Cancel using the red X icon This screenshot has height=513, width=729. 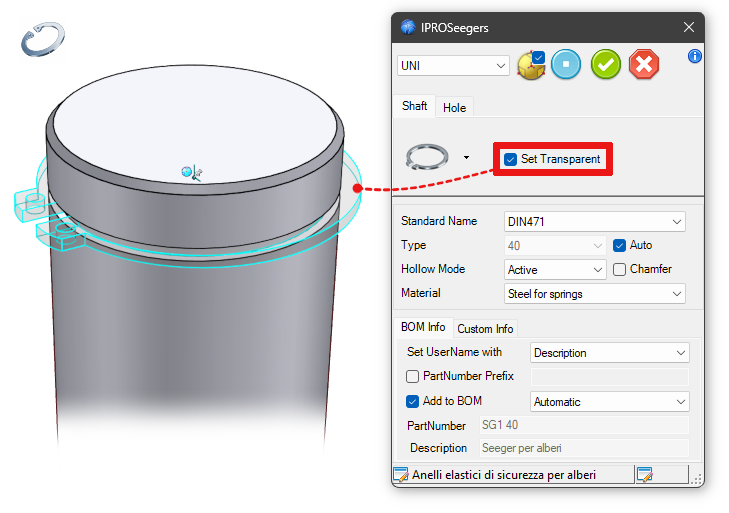[644, 65]
